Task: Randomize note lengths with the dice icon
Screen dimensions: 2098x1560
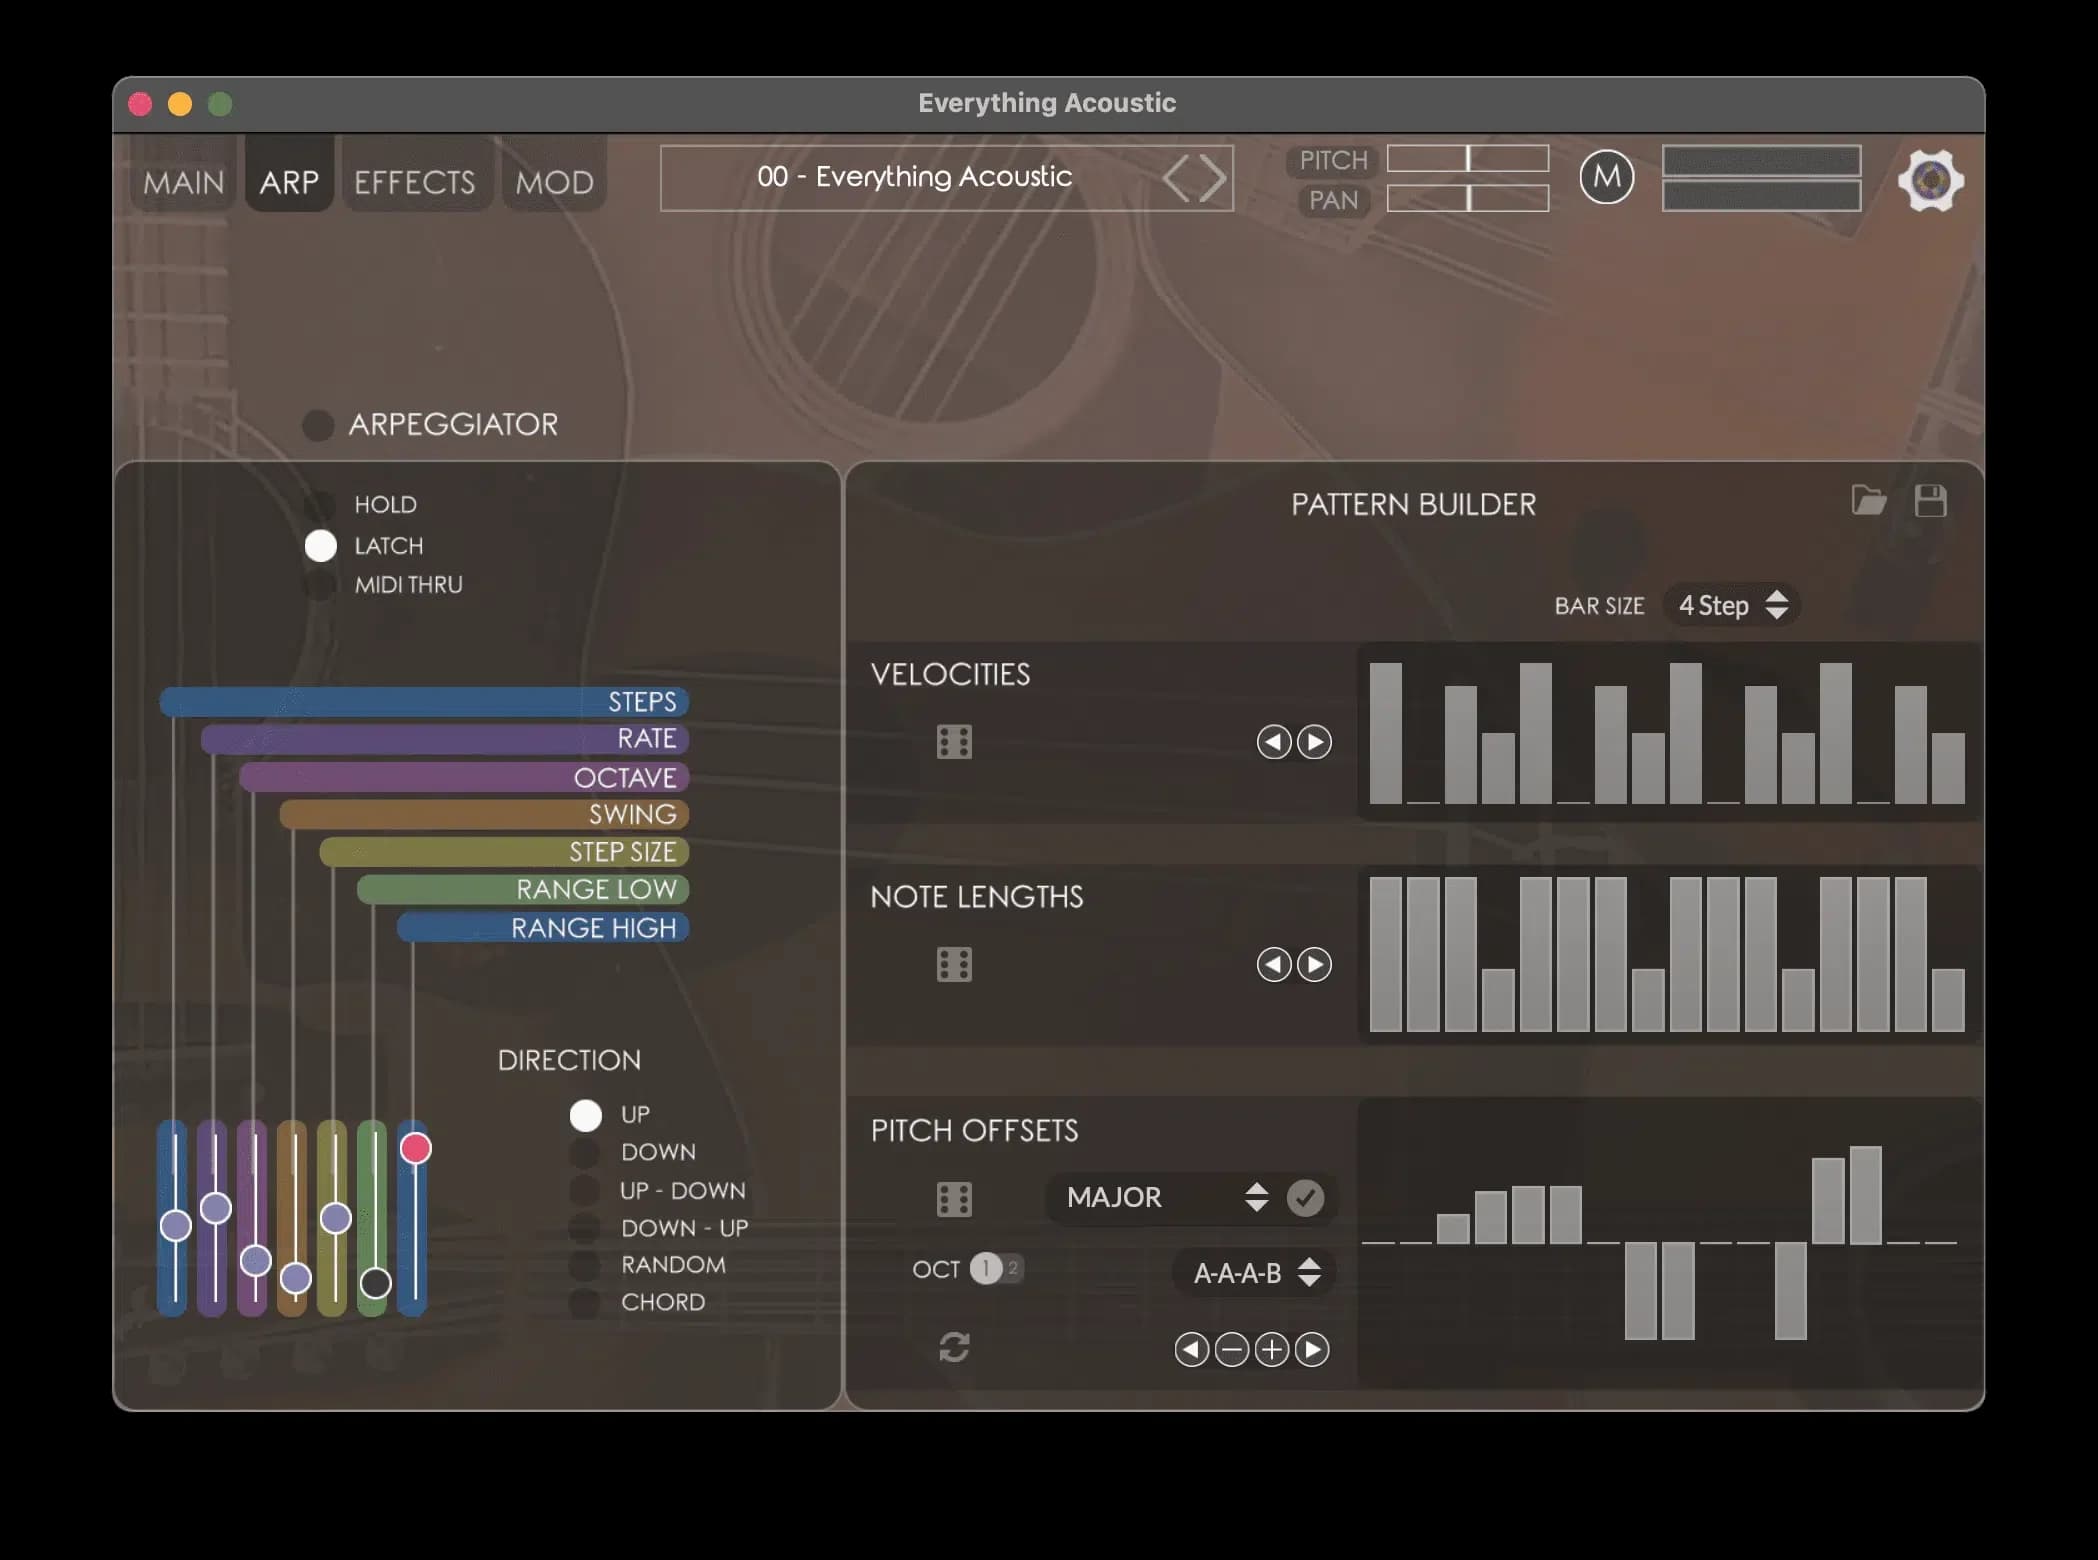Action: (953, 964)
